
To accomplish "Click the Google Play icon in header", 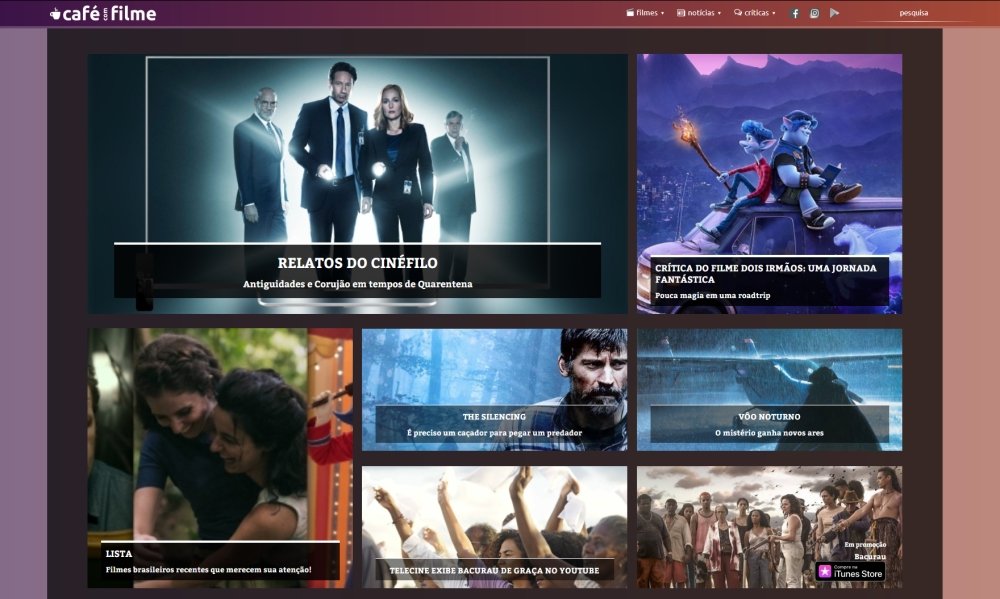I will 834,13.
